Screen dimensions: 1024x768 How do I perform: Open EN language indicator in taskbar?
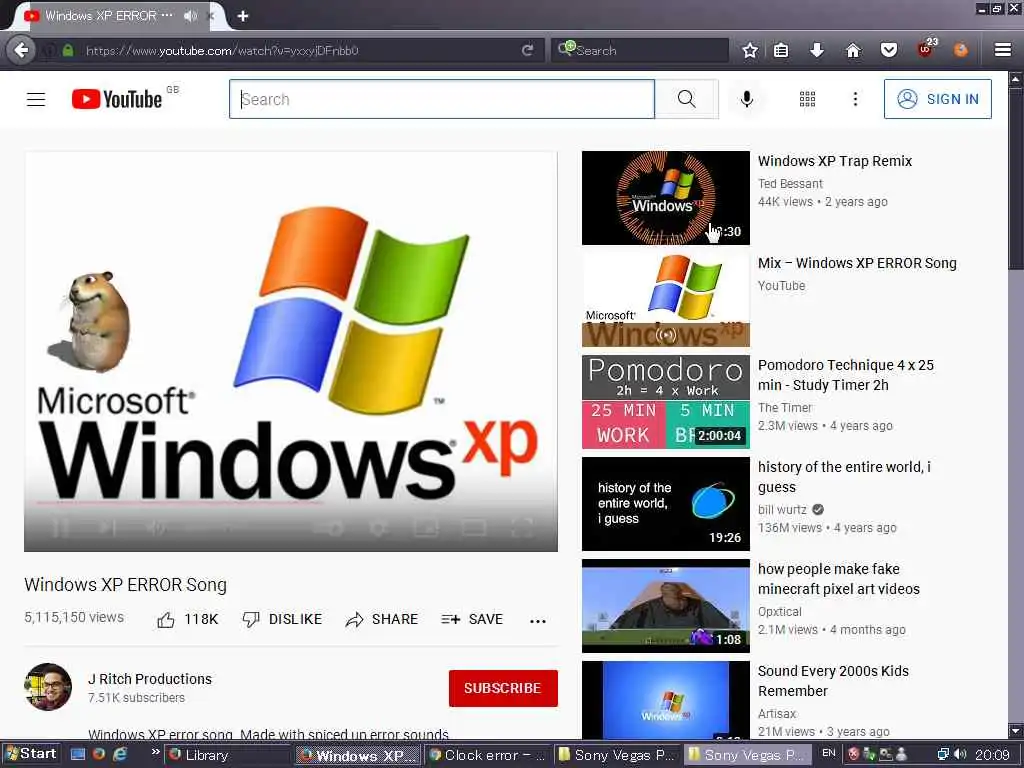point(829,753)
